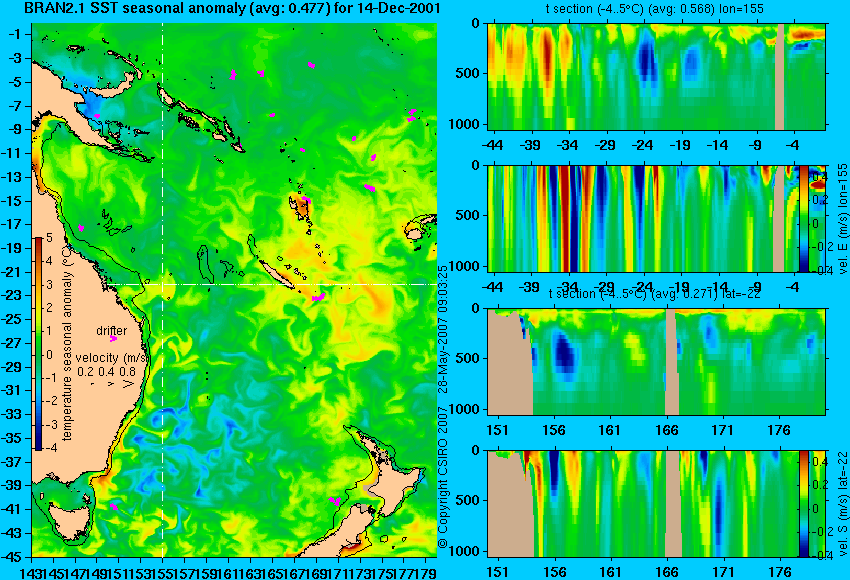Click the magenta drifter marker east of Tasmania
Viewport: 850px width, 580px height.
pos(114,506)
